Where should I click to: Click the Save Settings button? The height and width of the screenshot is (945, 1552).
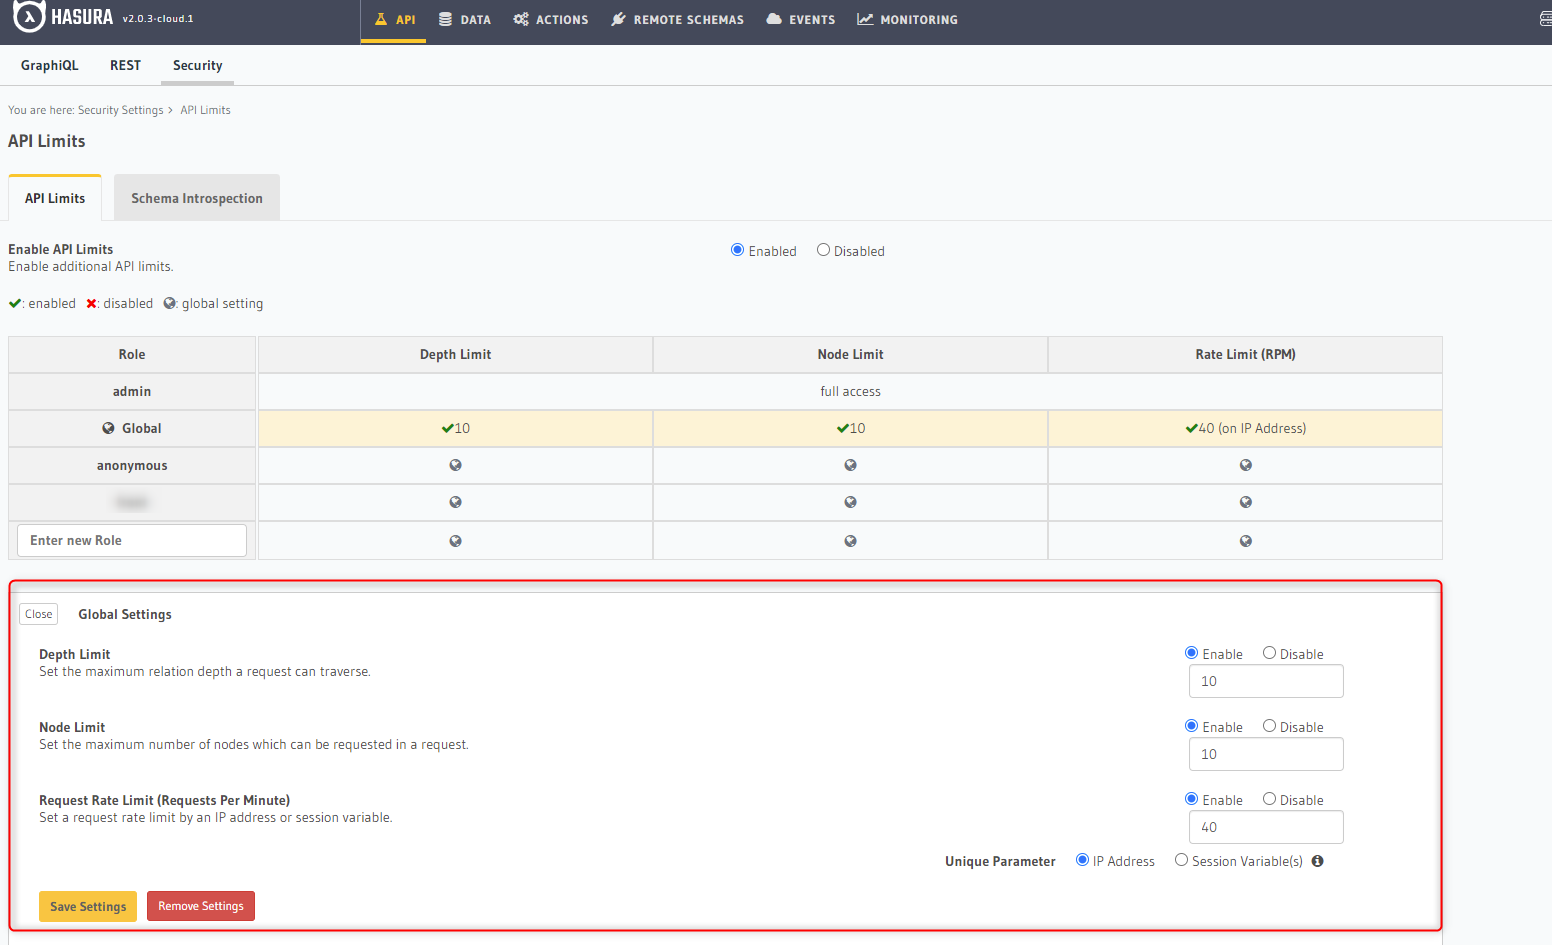[x=87, y=906]
